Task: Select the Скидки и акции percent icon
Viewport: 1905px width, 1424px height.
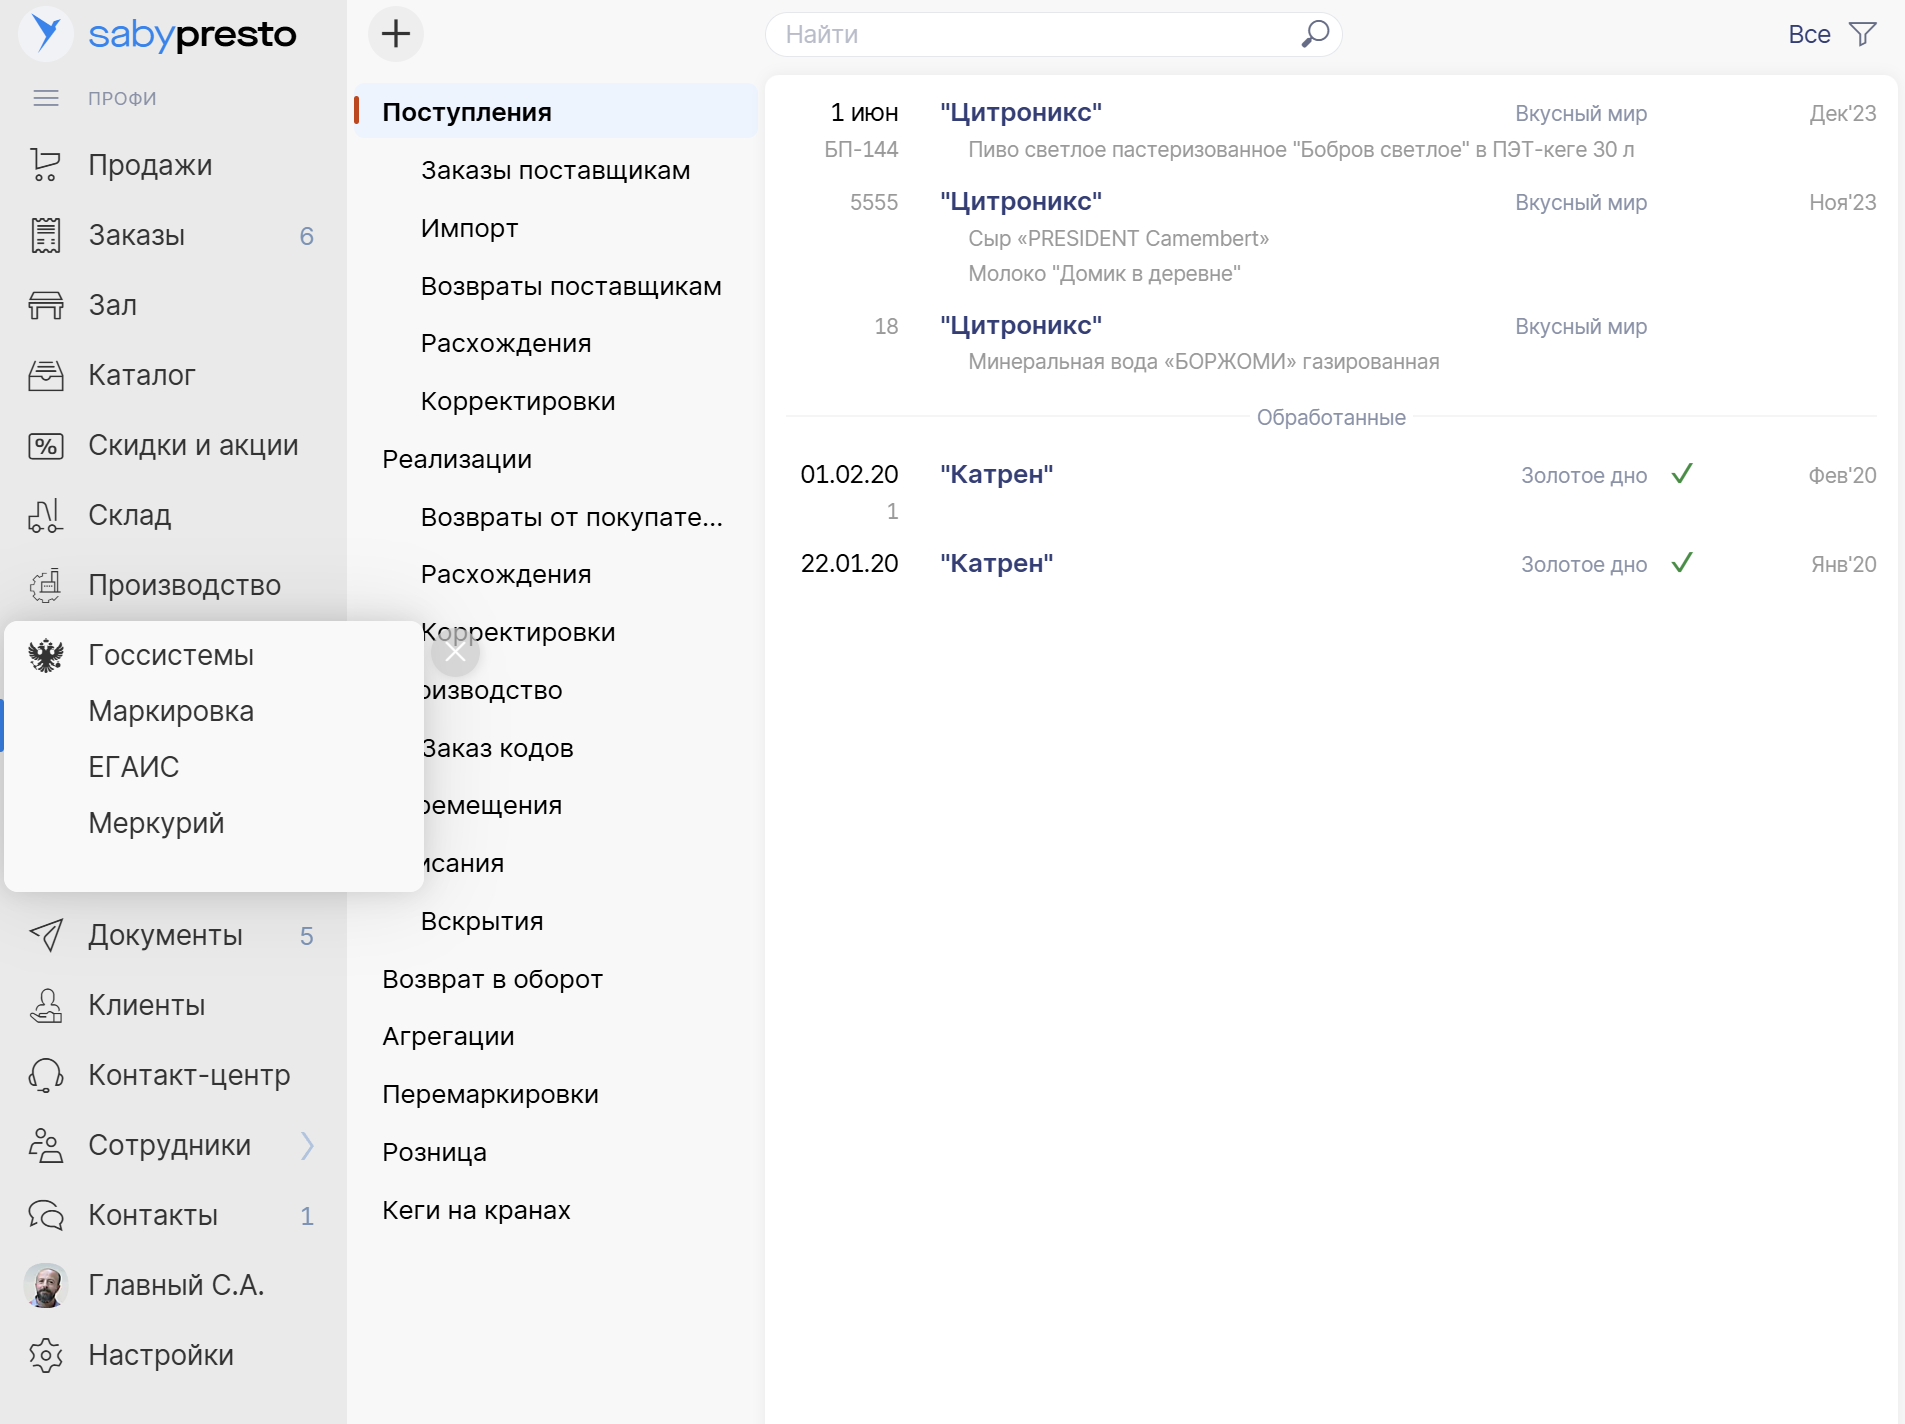Action: [x=45, y=445]
